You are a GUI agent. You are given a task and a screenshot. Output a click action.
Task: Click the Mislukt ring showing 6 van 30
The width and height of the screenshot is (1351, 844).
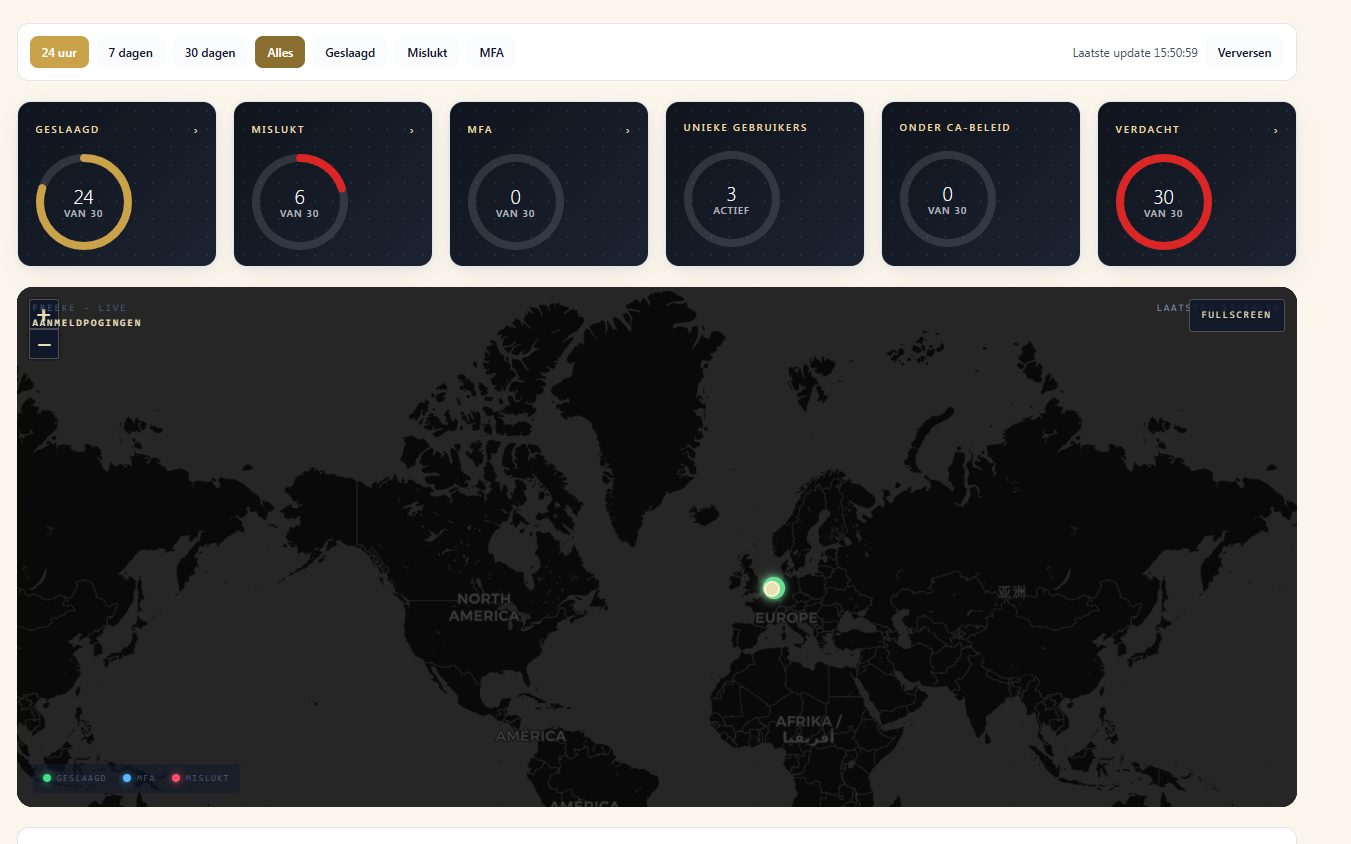(x=300, y=202)
